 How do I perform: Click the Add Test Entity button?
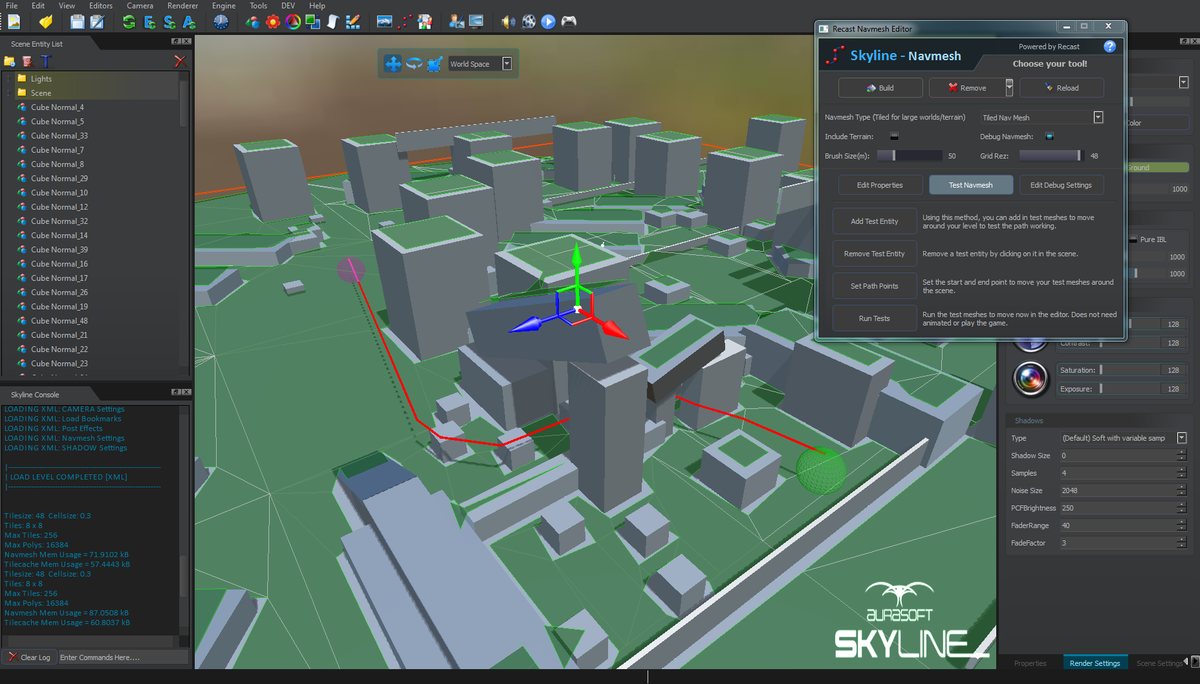click(x=874, y=222)
